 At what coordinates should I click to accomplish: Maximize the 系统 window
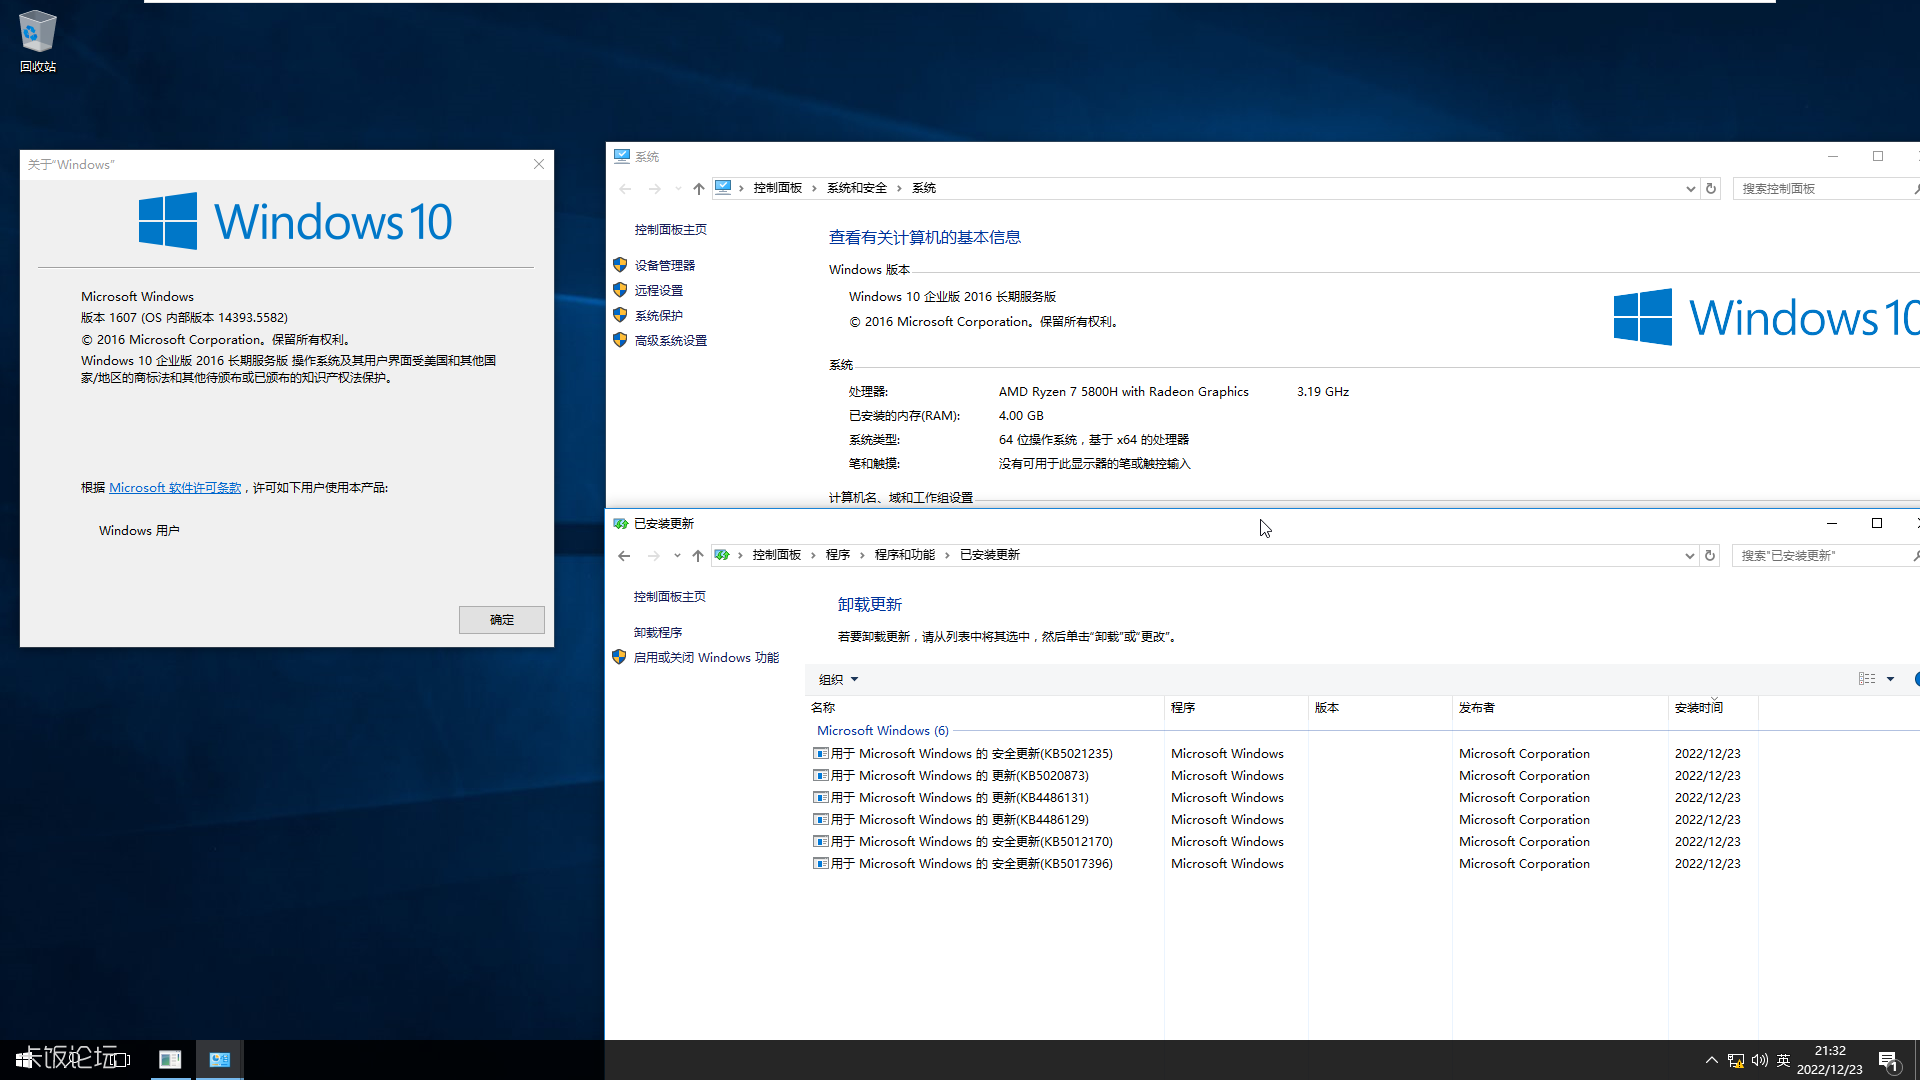1878,156
